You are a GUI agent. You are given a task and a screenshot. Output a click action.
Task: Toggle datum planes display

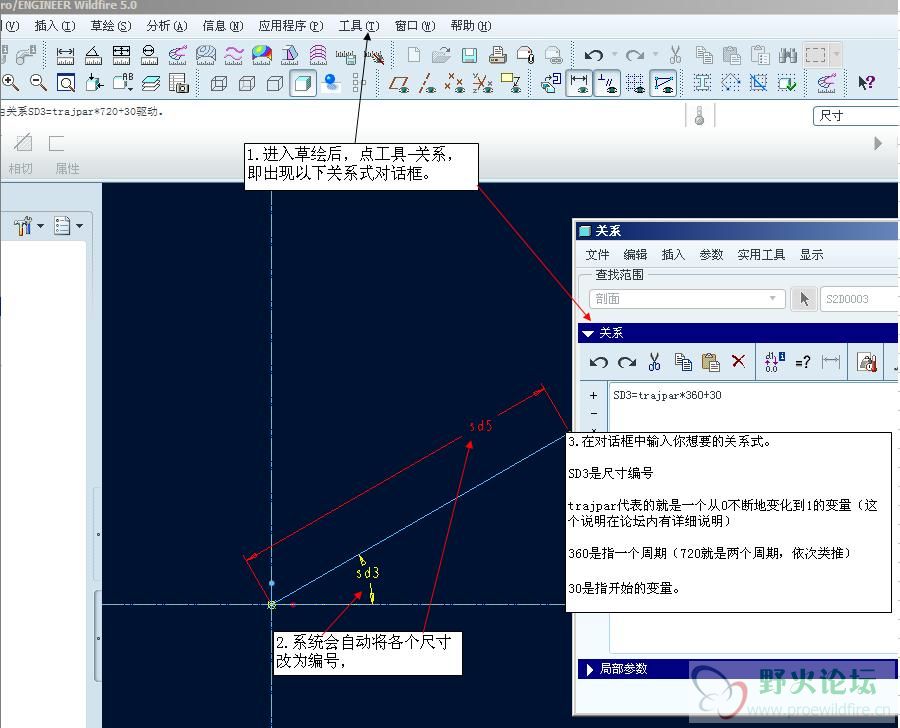click(398, 83)
